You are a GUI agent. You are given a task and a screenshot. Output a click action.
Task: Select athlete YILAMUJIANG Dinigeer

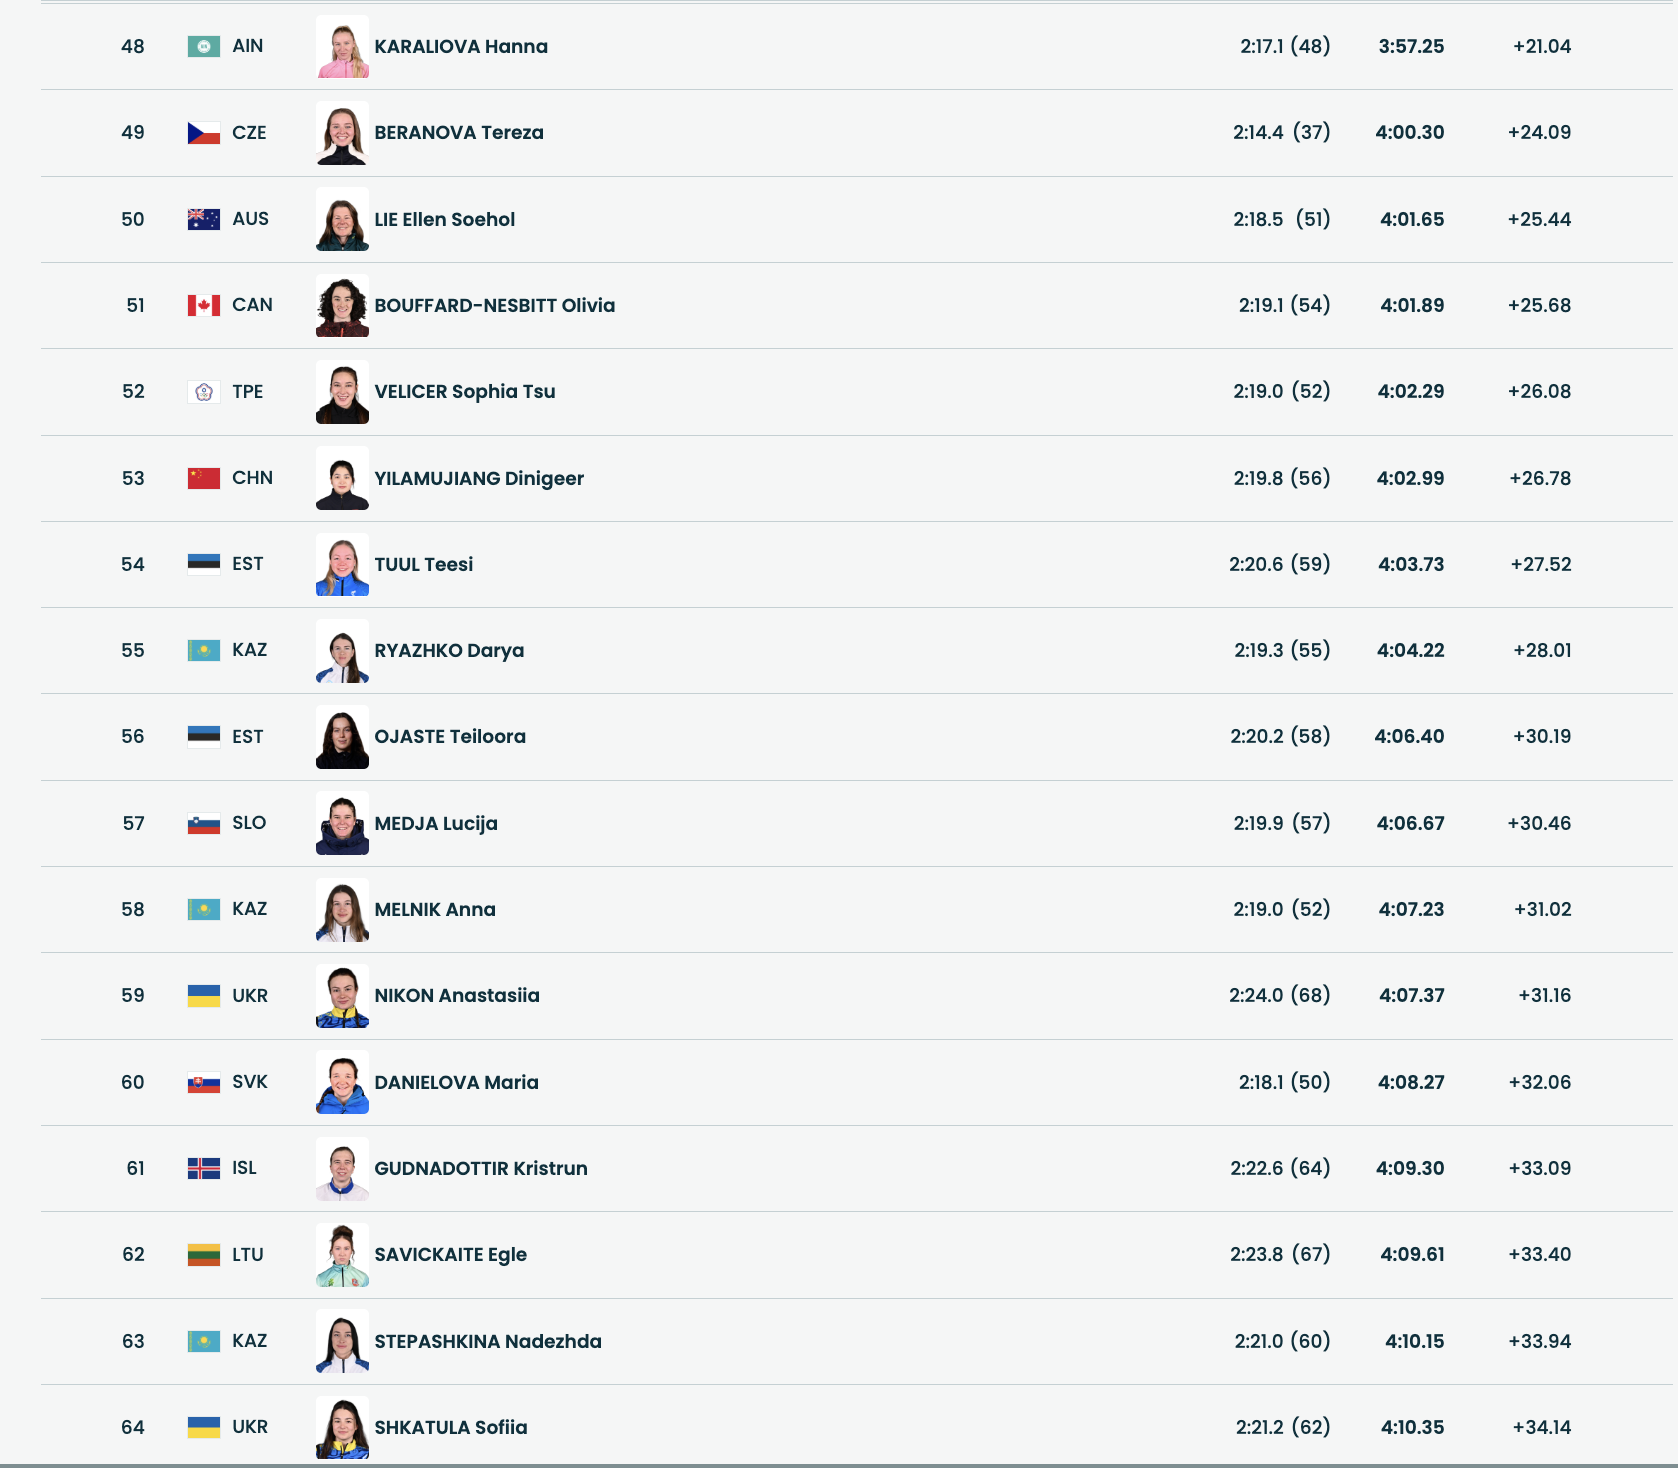[479, 478]
